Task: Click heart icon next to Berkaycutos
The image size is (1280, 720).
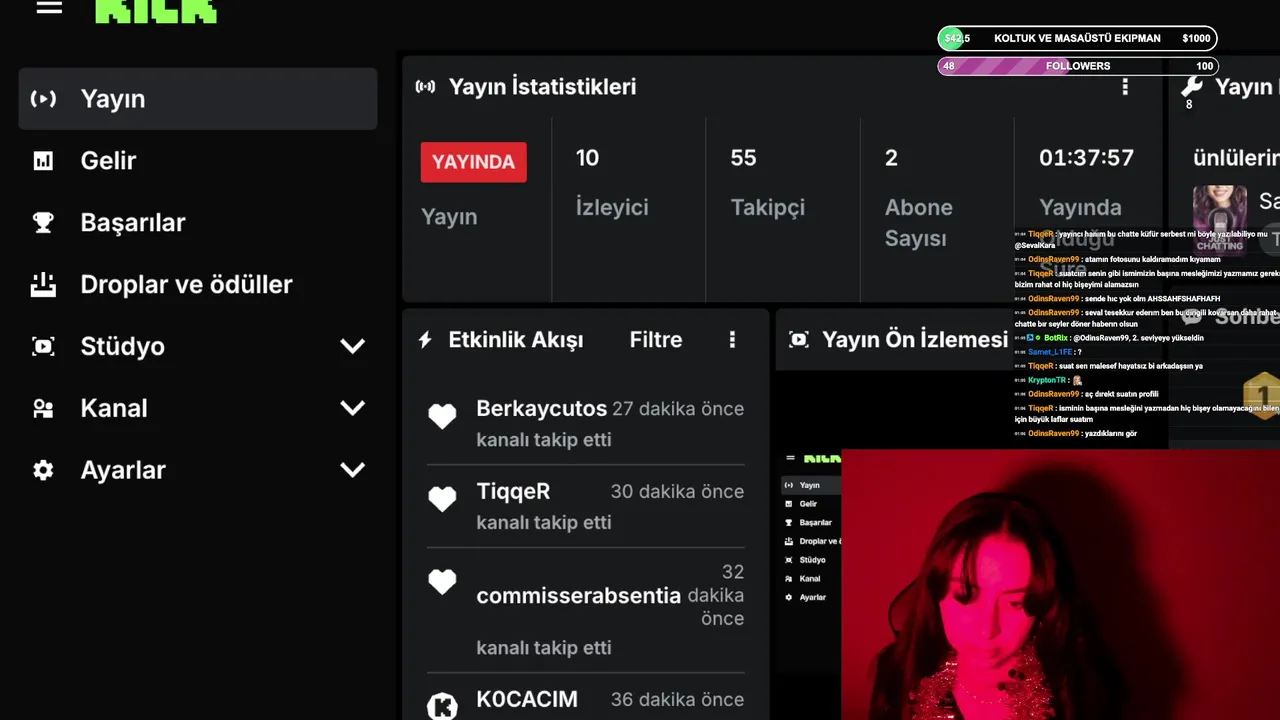Action: 442,416
